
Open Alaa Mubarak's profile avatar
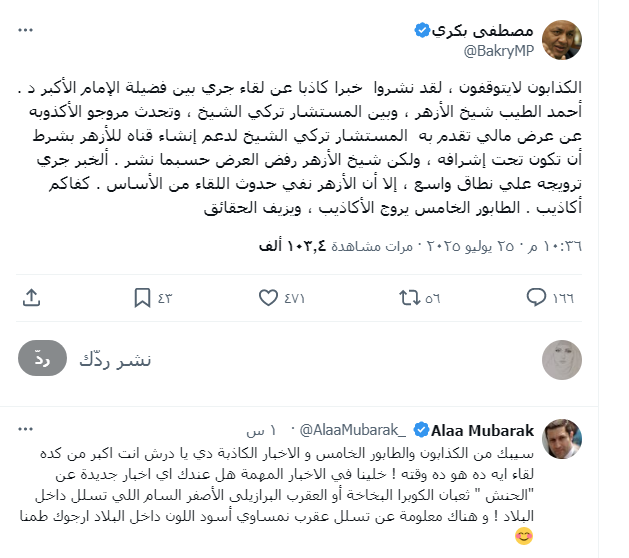pos(563,441)
